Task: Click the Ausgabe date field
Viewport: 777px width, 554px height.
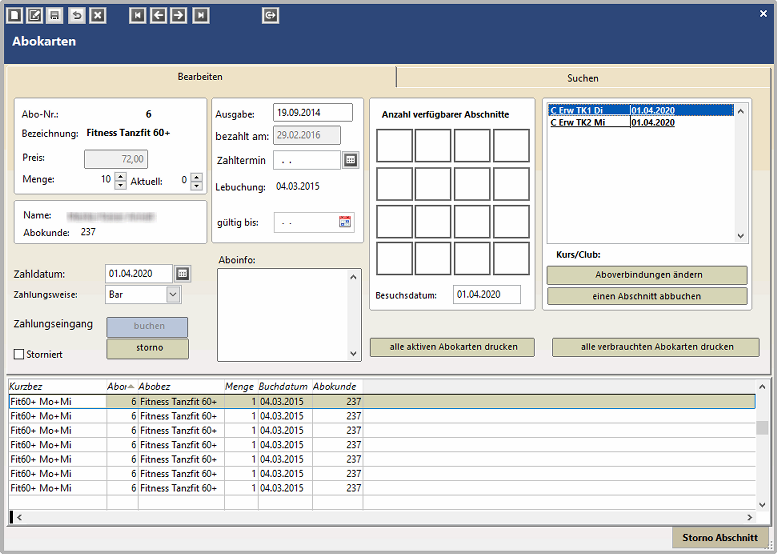Action: tap(313, 112)
